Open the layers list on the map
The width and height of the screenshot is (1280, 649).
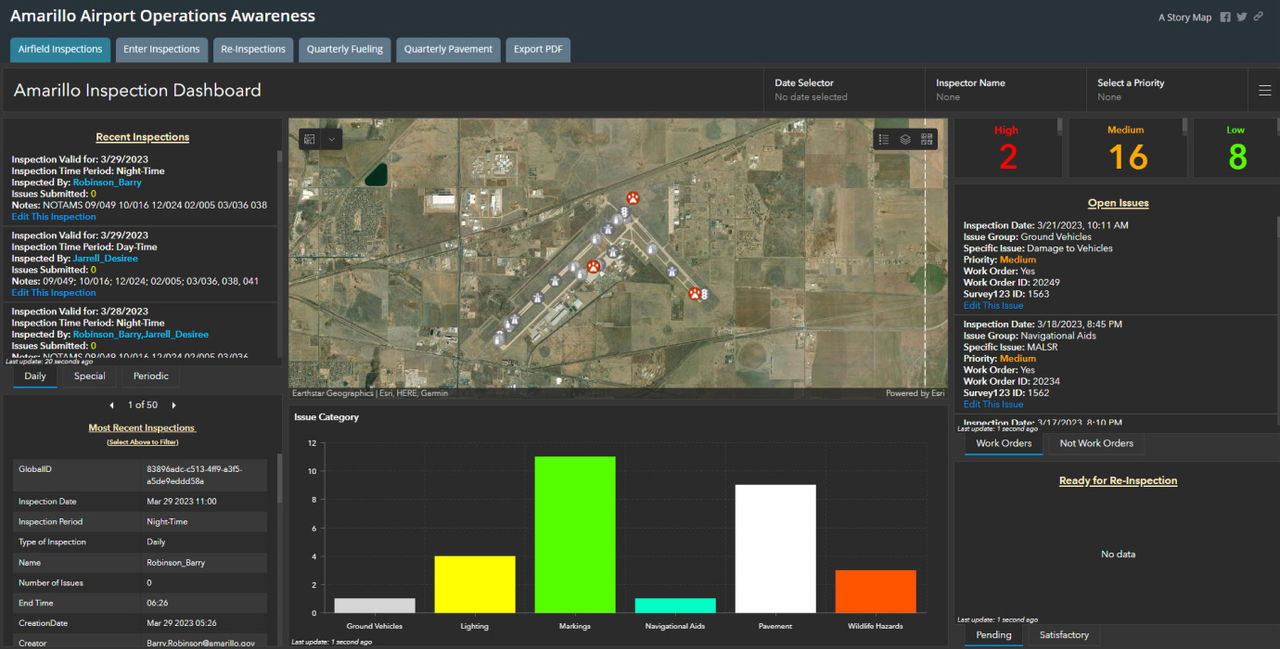pyautogui.click(x=905, y=139)
